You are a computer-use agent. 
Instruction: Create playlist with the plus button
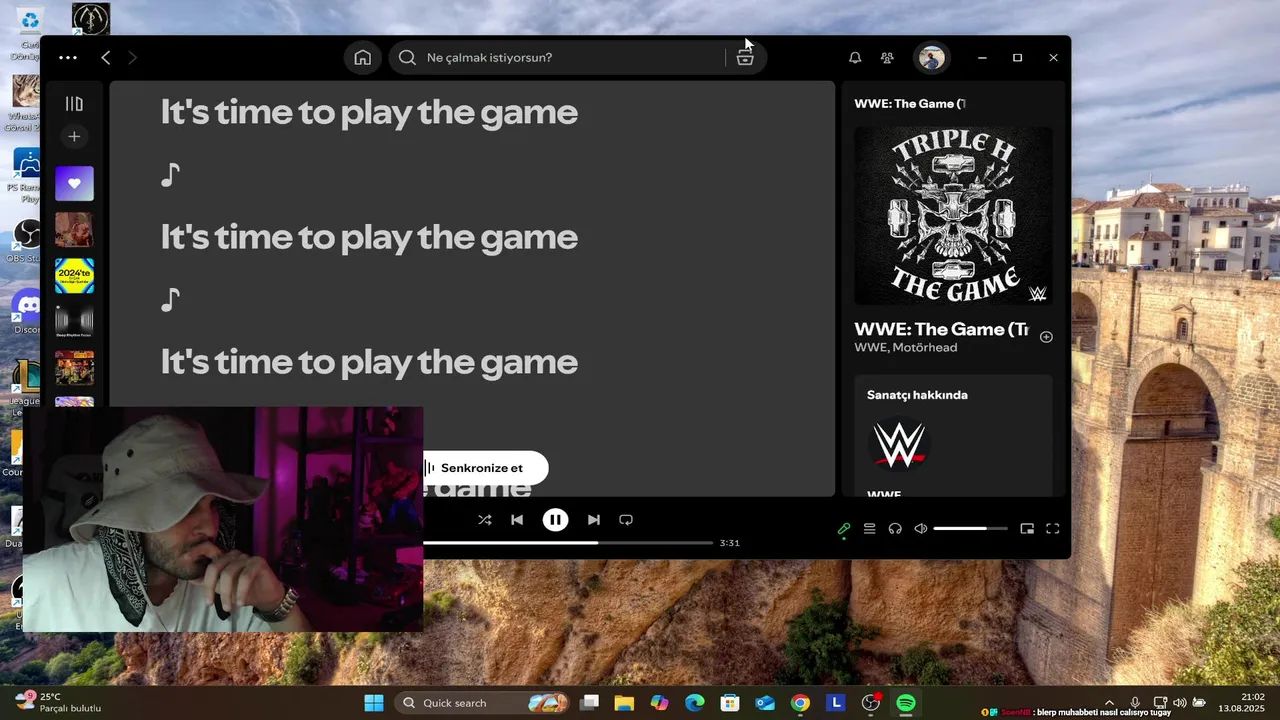point(74,137)
